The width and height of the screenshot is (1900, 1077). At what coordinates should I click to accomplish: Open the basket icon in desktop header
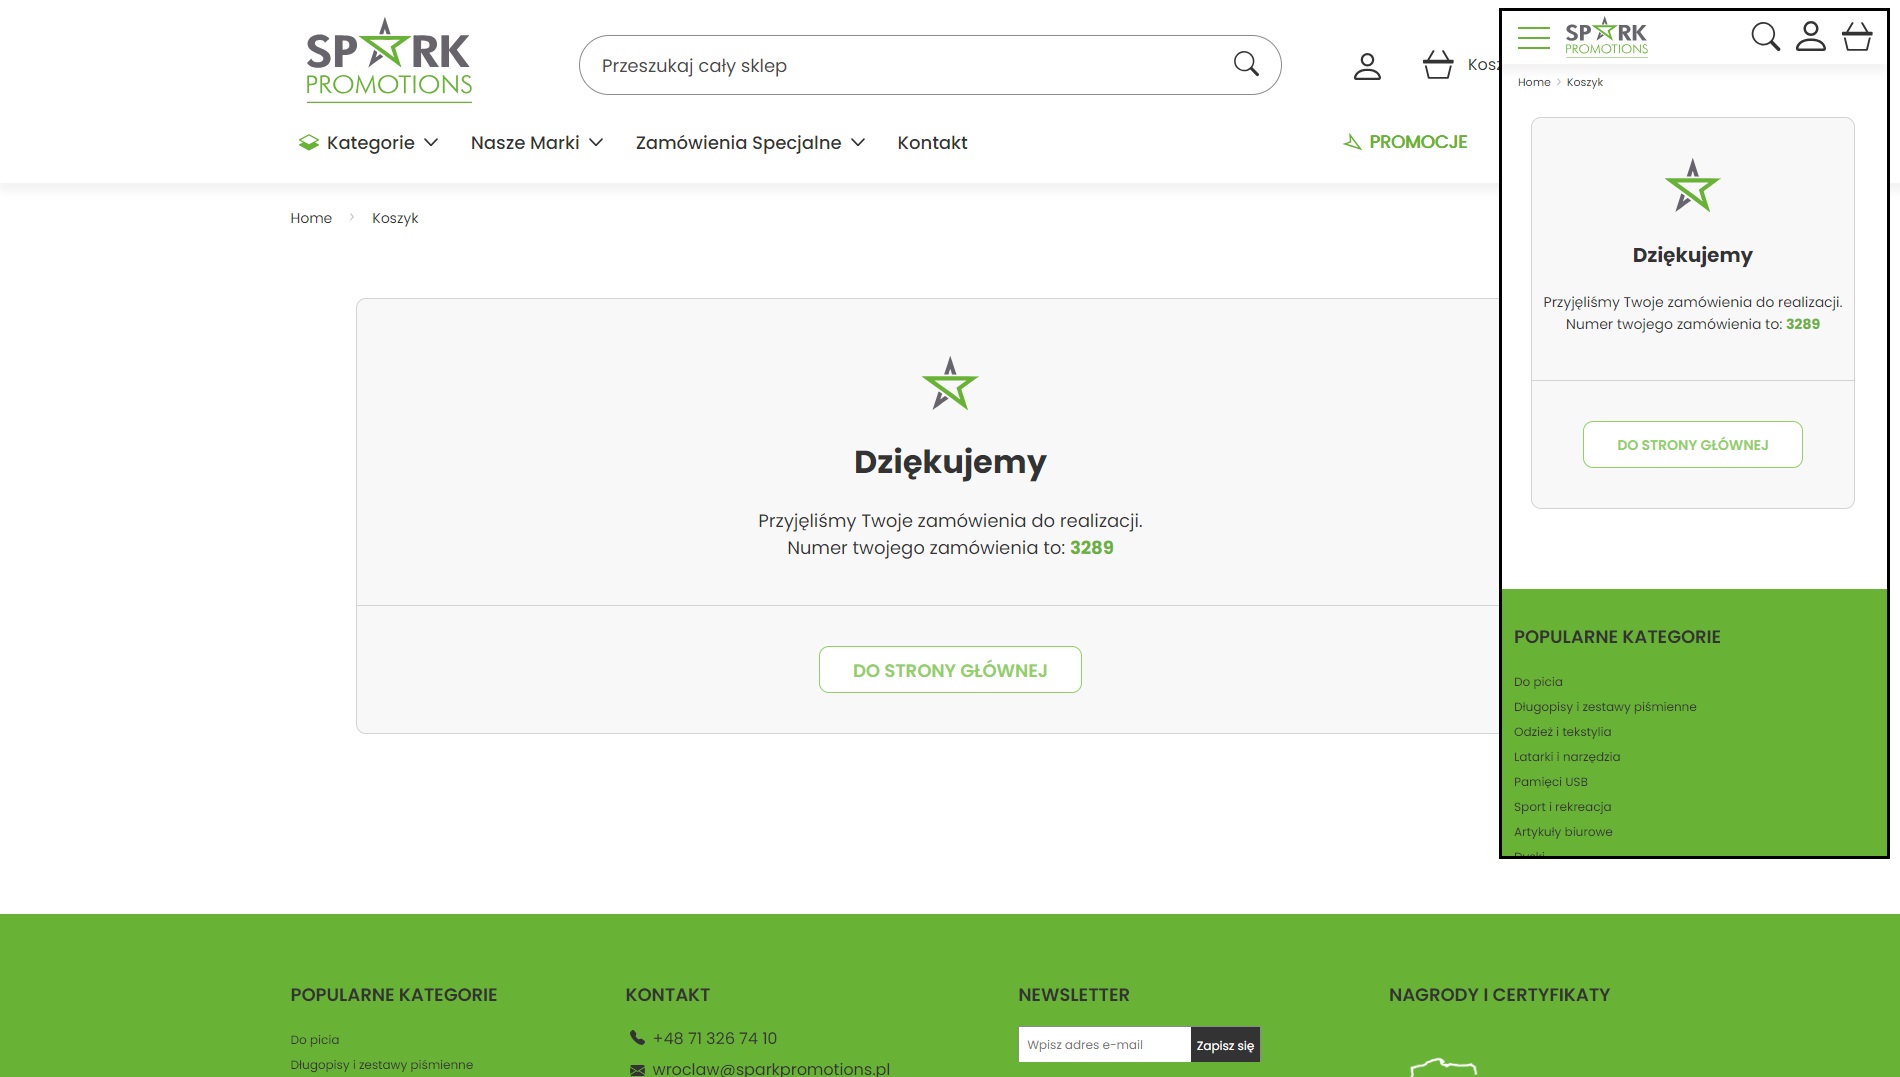[1438, 65]
